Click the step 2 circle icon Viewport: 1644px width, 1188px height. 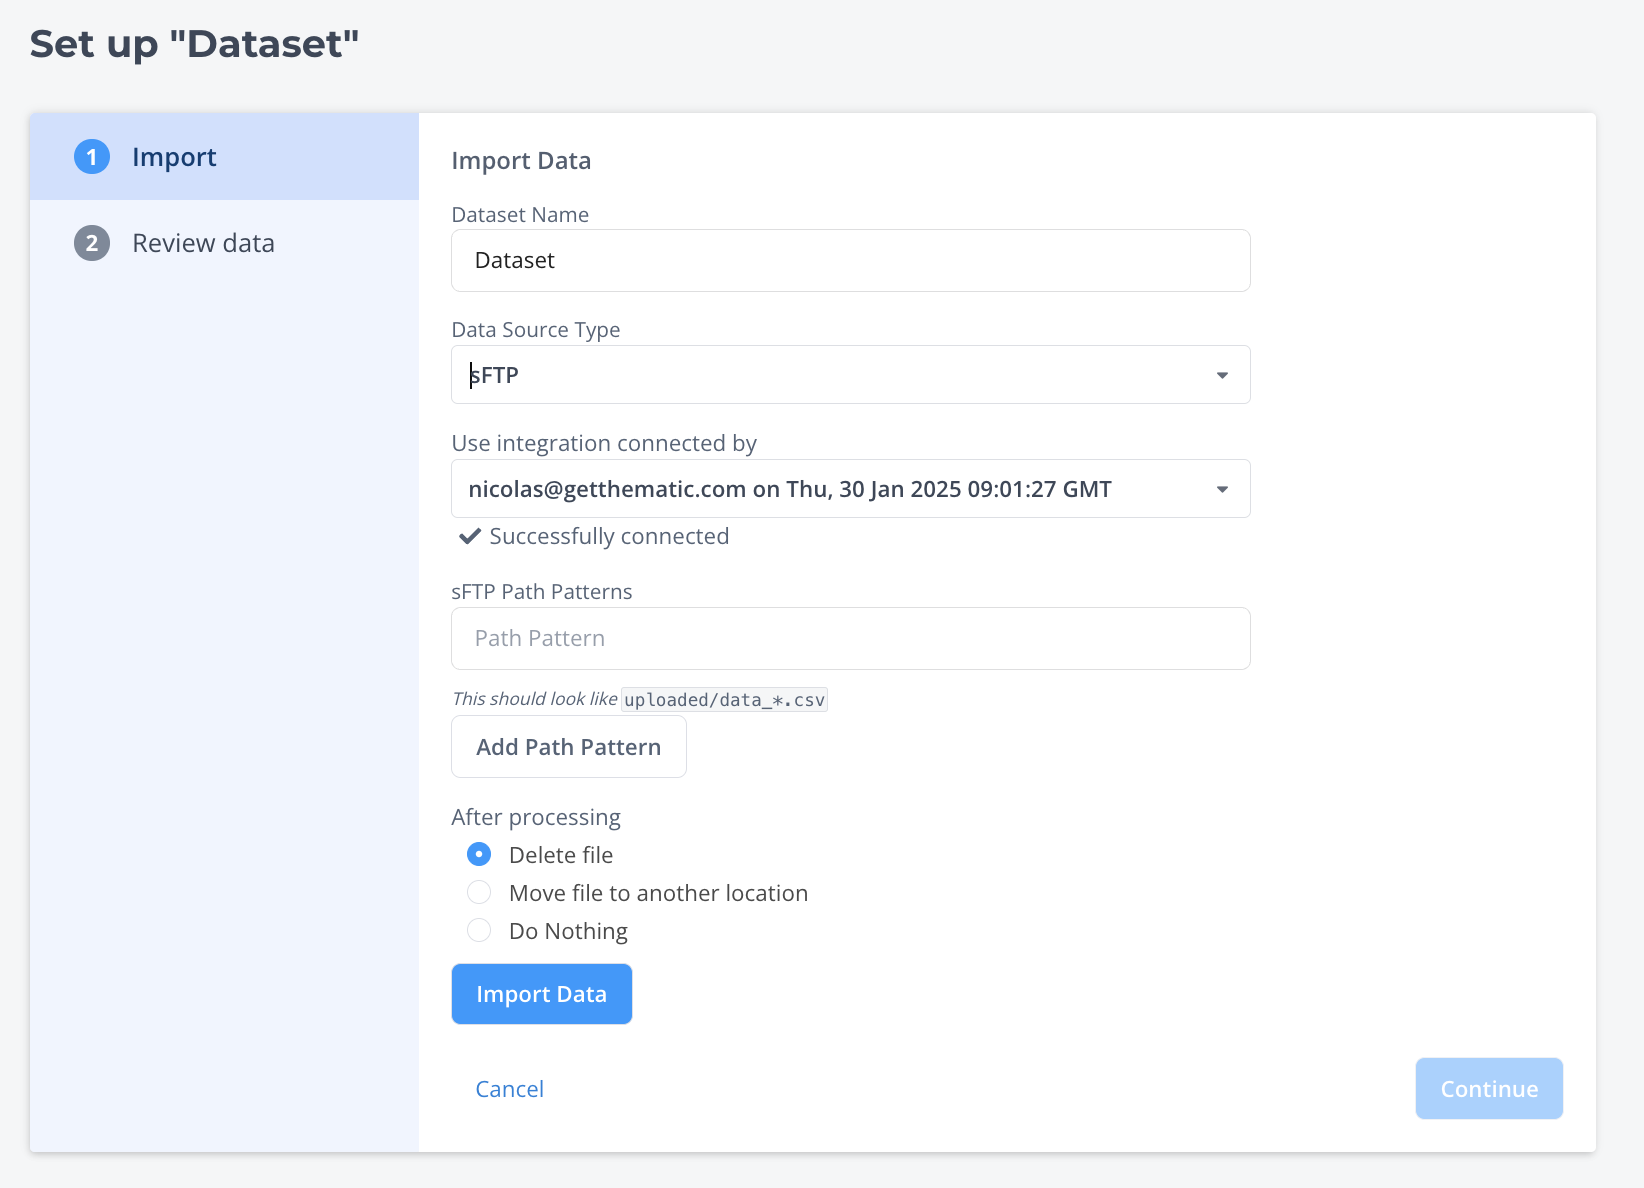click(92, 243)
